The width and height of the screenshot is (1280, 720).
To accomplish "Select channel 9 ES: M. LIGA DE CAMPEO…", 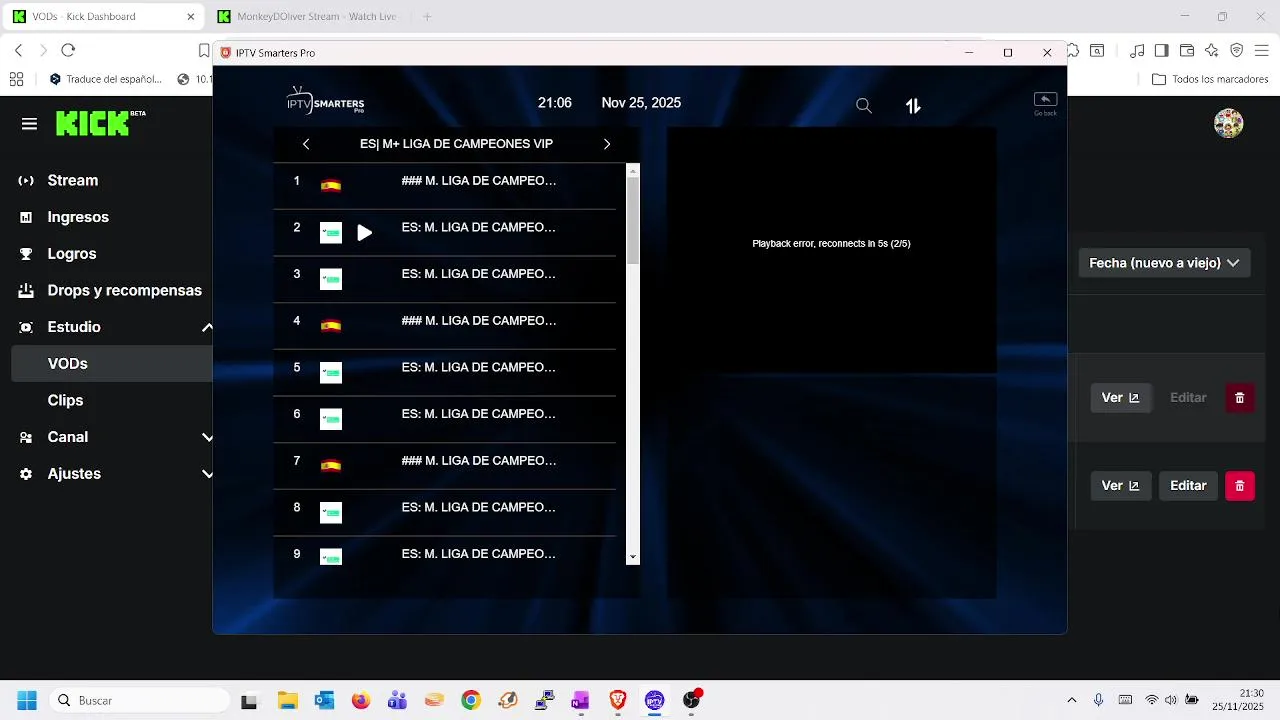I will (445, 551).
